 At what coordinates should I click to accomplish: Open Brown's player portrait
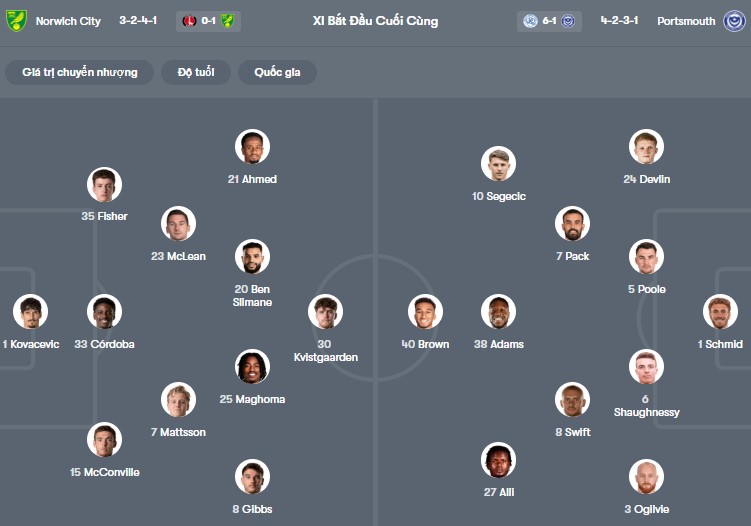(x=425, y=312)
